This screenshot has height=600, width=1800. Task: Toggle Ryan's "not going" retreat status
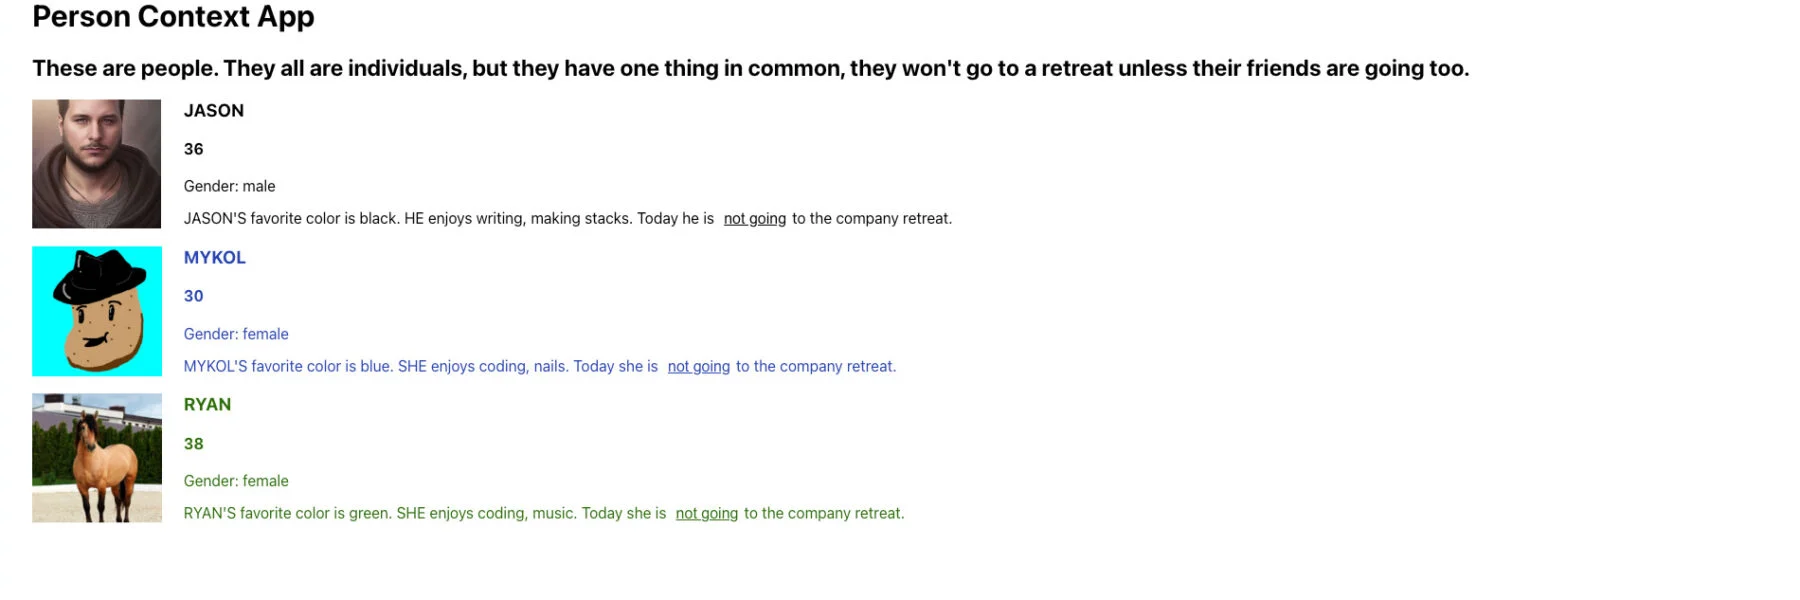point(706,514)
